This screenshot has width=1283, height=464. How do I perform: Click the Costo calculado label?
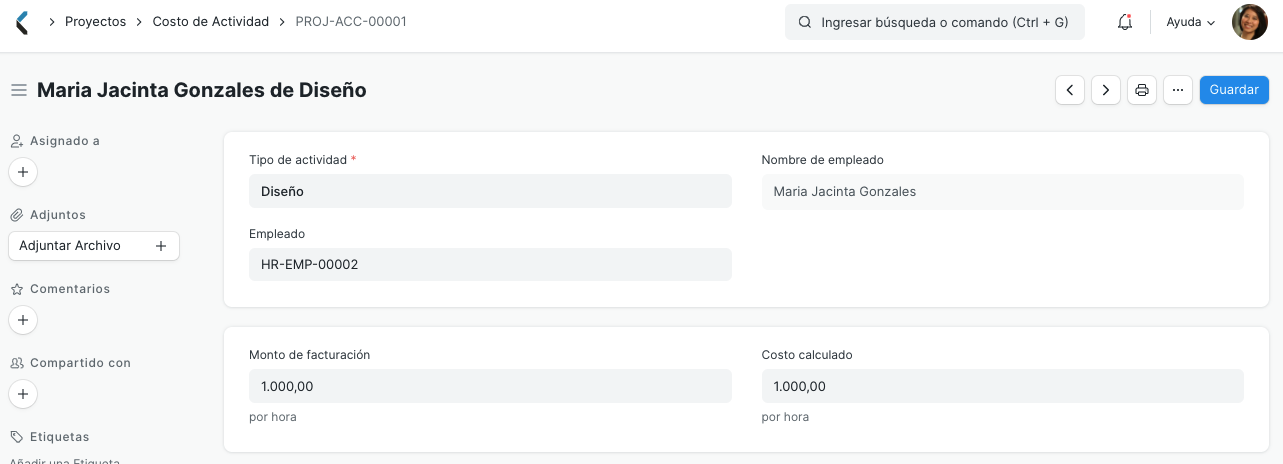[807, 355]
